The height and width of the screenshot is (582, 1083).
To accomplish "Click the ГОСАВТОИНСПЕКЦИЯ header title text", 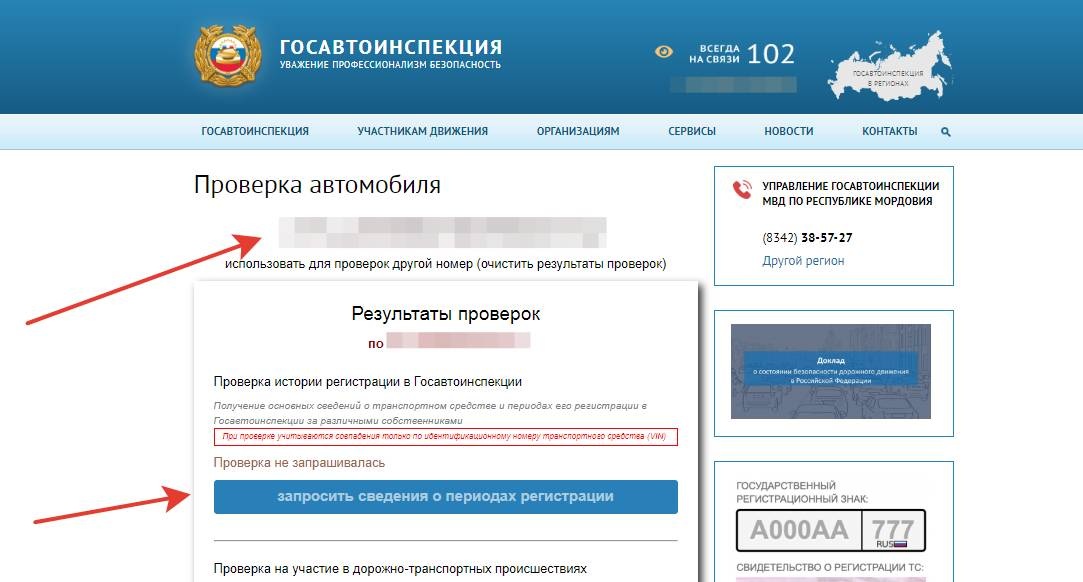I will click(x=390, y=47).
